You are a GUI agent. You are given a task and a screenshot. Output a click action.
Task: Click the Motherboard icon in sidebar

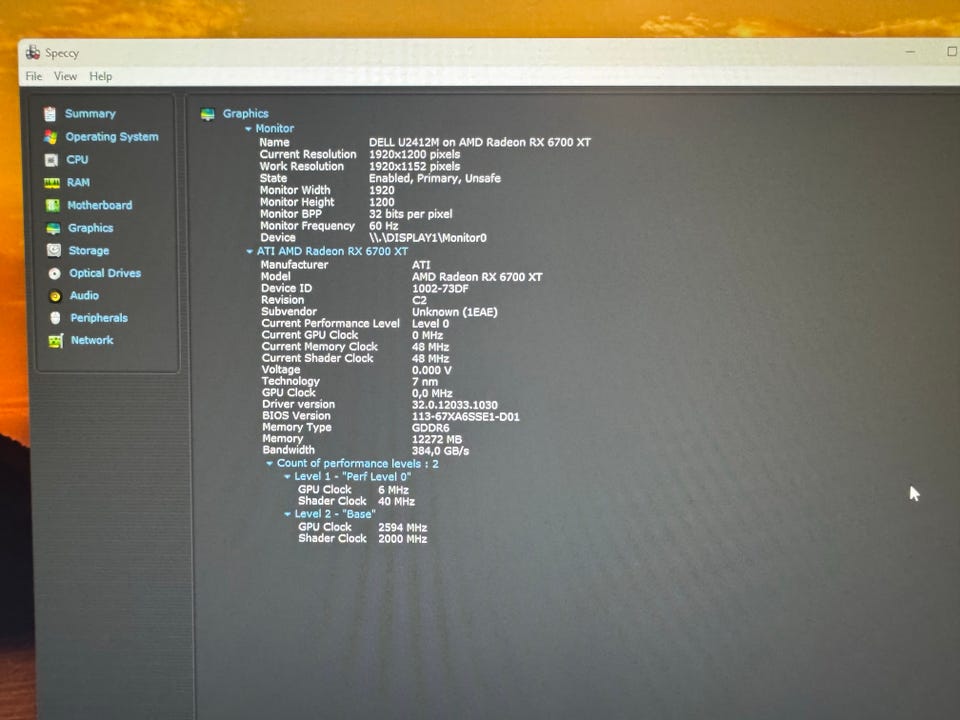pyautogui.click(x=53, y=206)
